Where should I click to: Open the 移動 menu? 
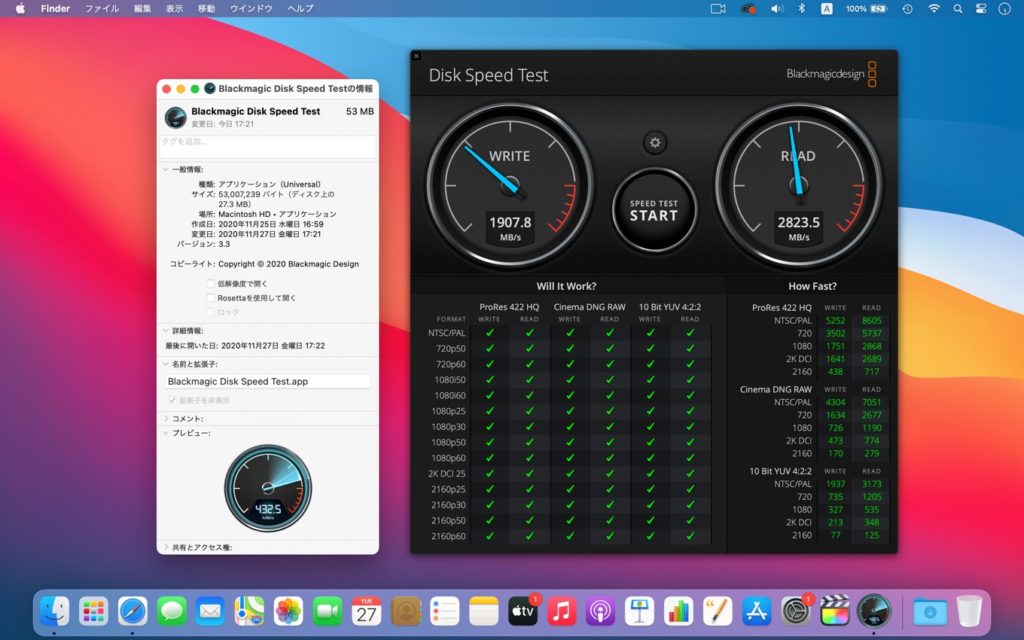point(206,8)
